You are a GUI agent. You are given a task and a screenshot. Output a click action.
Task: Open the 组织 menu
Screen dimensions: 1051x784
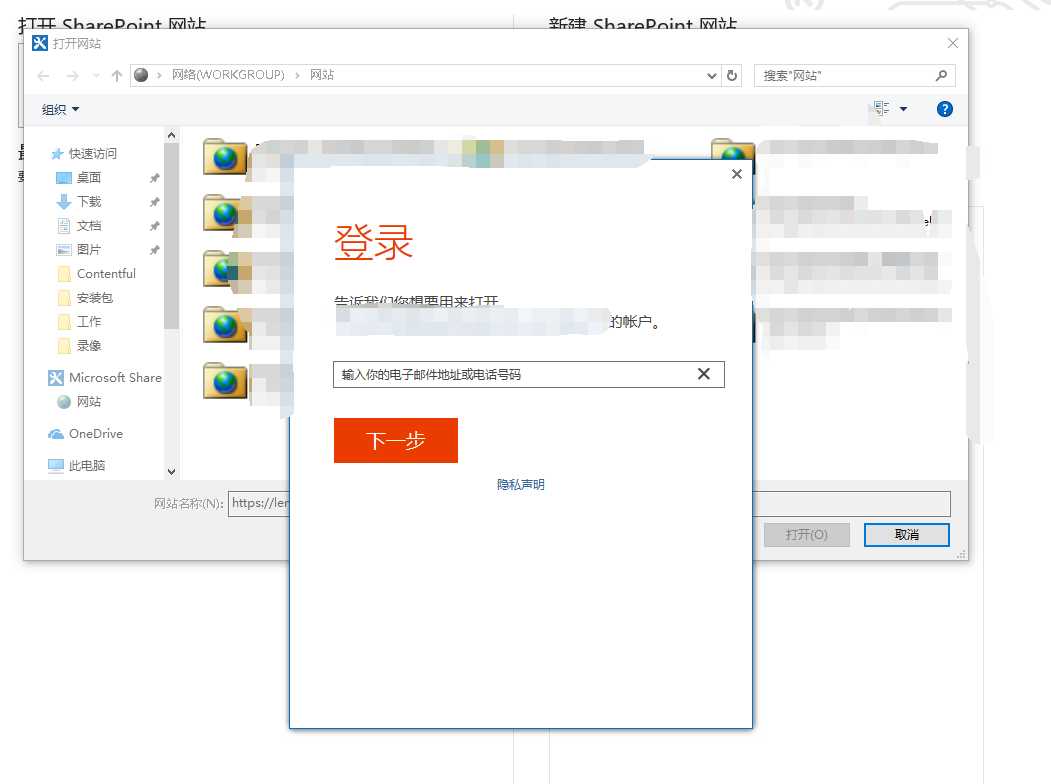[x=60, y=109]
